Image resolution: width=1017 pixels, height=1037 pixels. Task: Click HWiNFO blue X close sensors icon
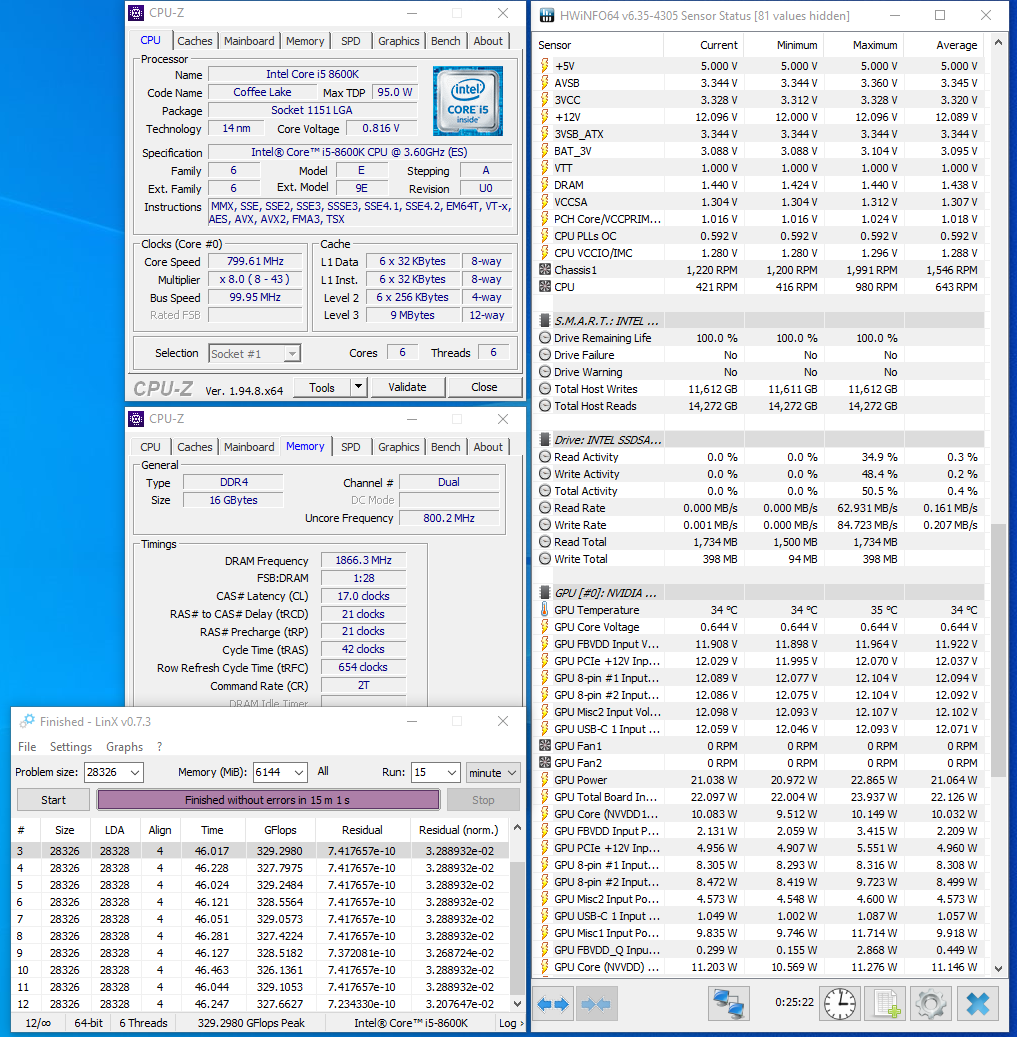pyautogui.click(x=977, y=1003)
